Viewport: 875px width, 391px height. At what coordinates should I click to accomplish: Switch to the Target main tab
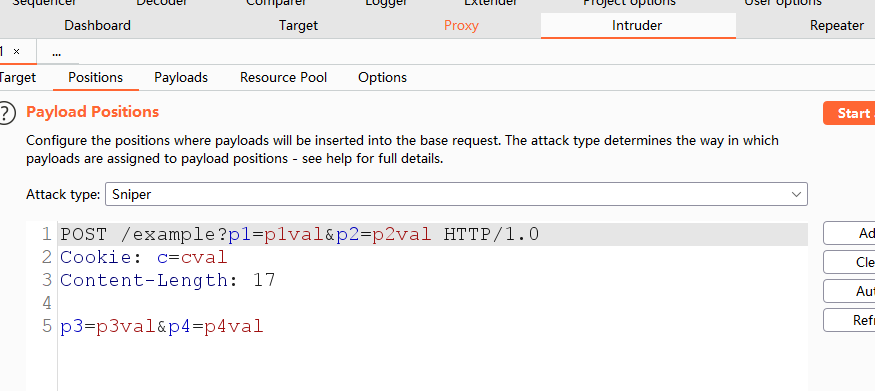tap(299, 26)
